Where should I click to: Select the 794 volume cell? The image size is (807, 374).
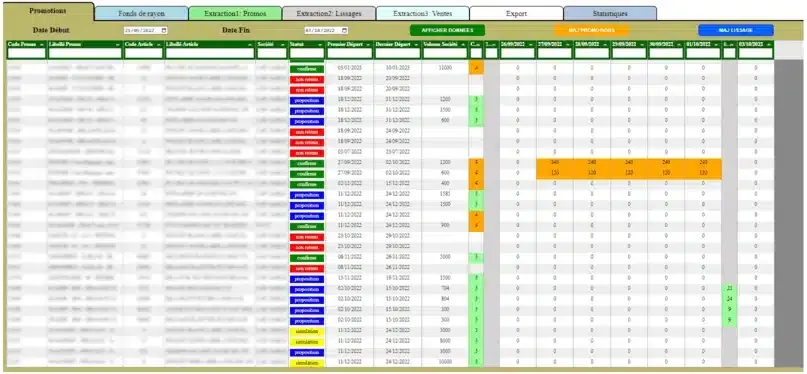point(445,289)
